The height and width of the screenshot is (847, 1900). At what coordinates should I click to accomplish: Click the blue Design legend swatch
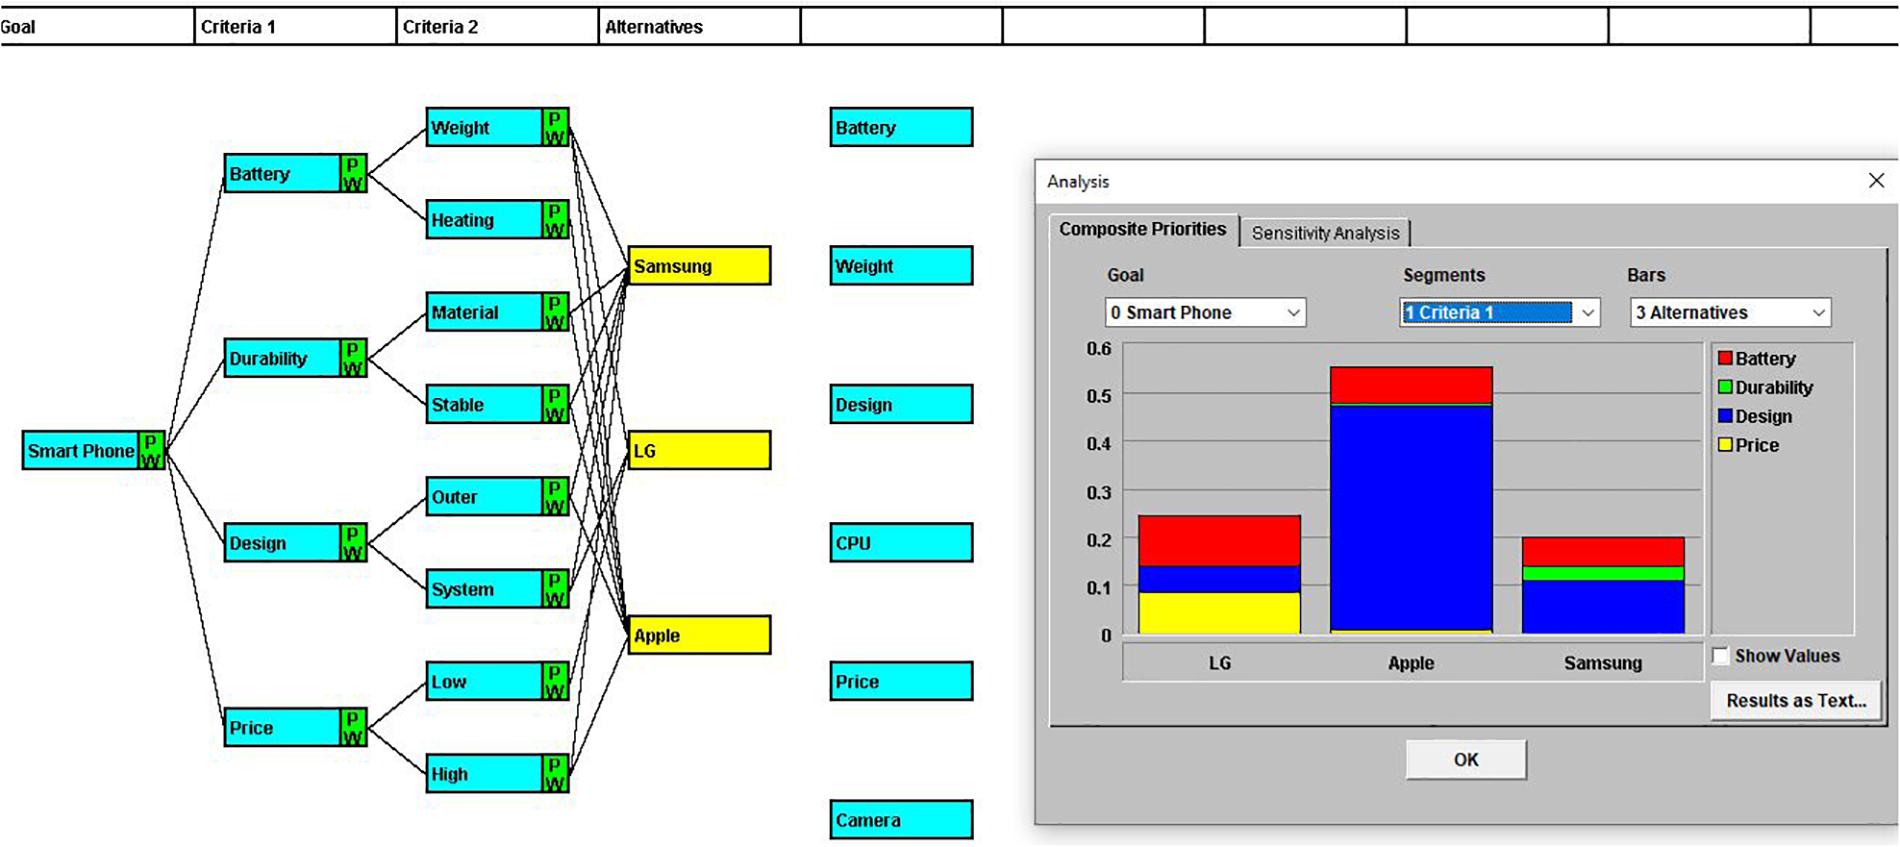pos(1725,416)
